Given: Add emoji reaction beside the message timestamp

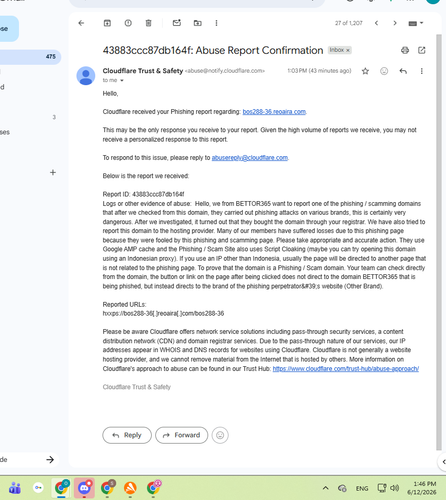Looking at the screenshot, I should [x=384, y=71].
